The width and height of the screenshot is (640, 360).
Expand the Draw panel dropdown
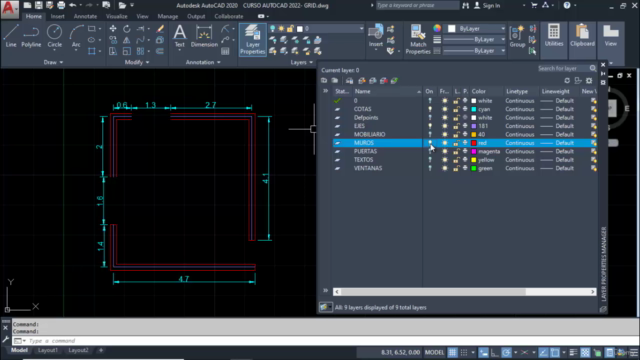(53, 62)
